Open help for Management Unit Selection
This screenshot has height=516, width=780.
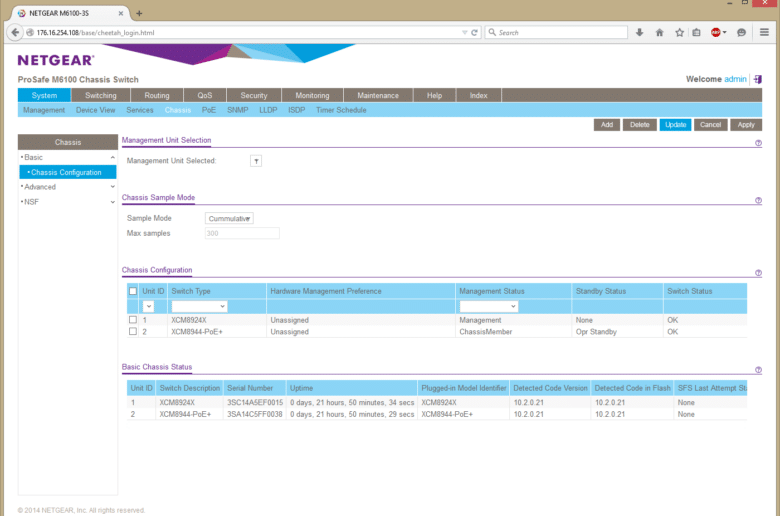click(758, 143)
